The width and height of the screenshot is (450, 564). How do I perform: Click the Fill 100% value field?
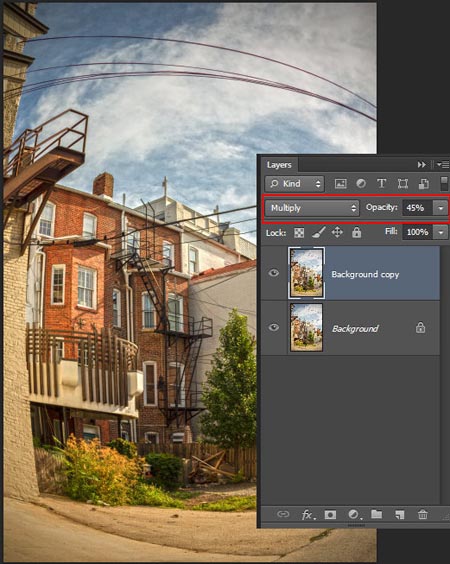coord(417,232)
